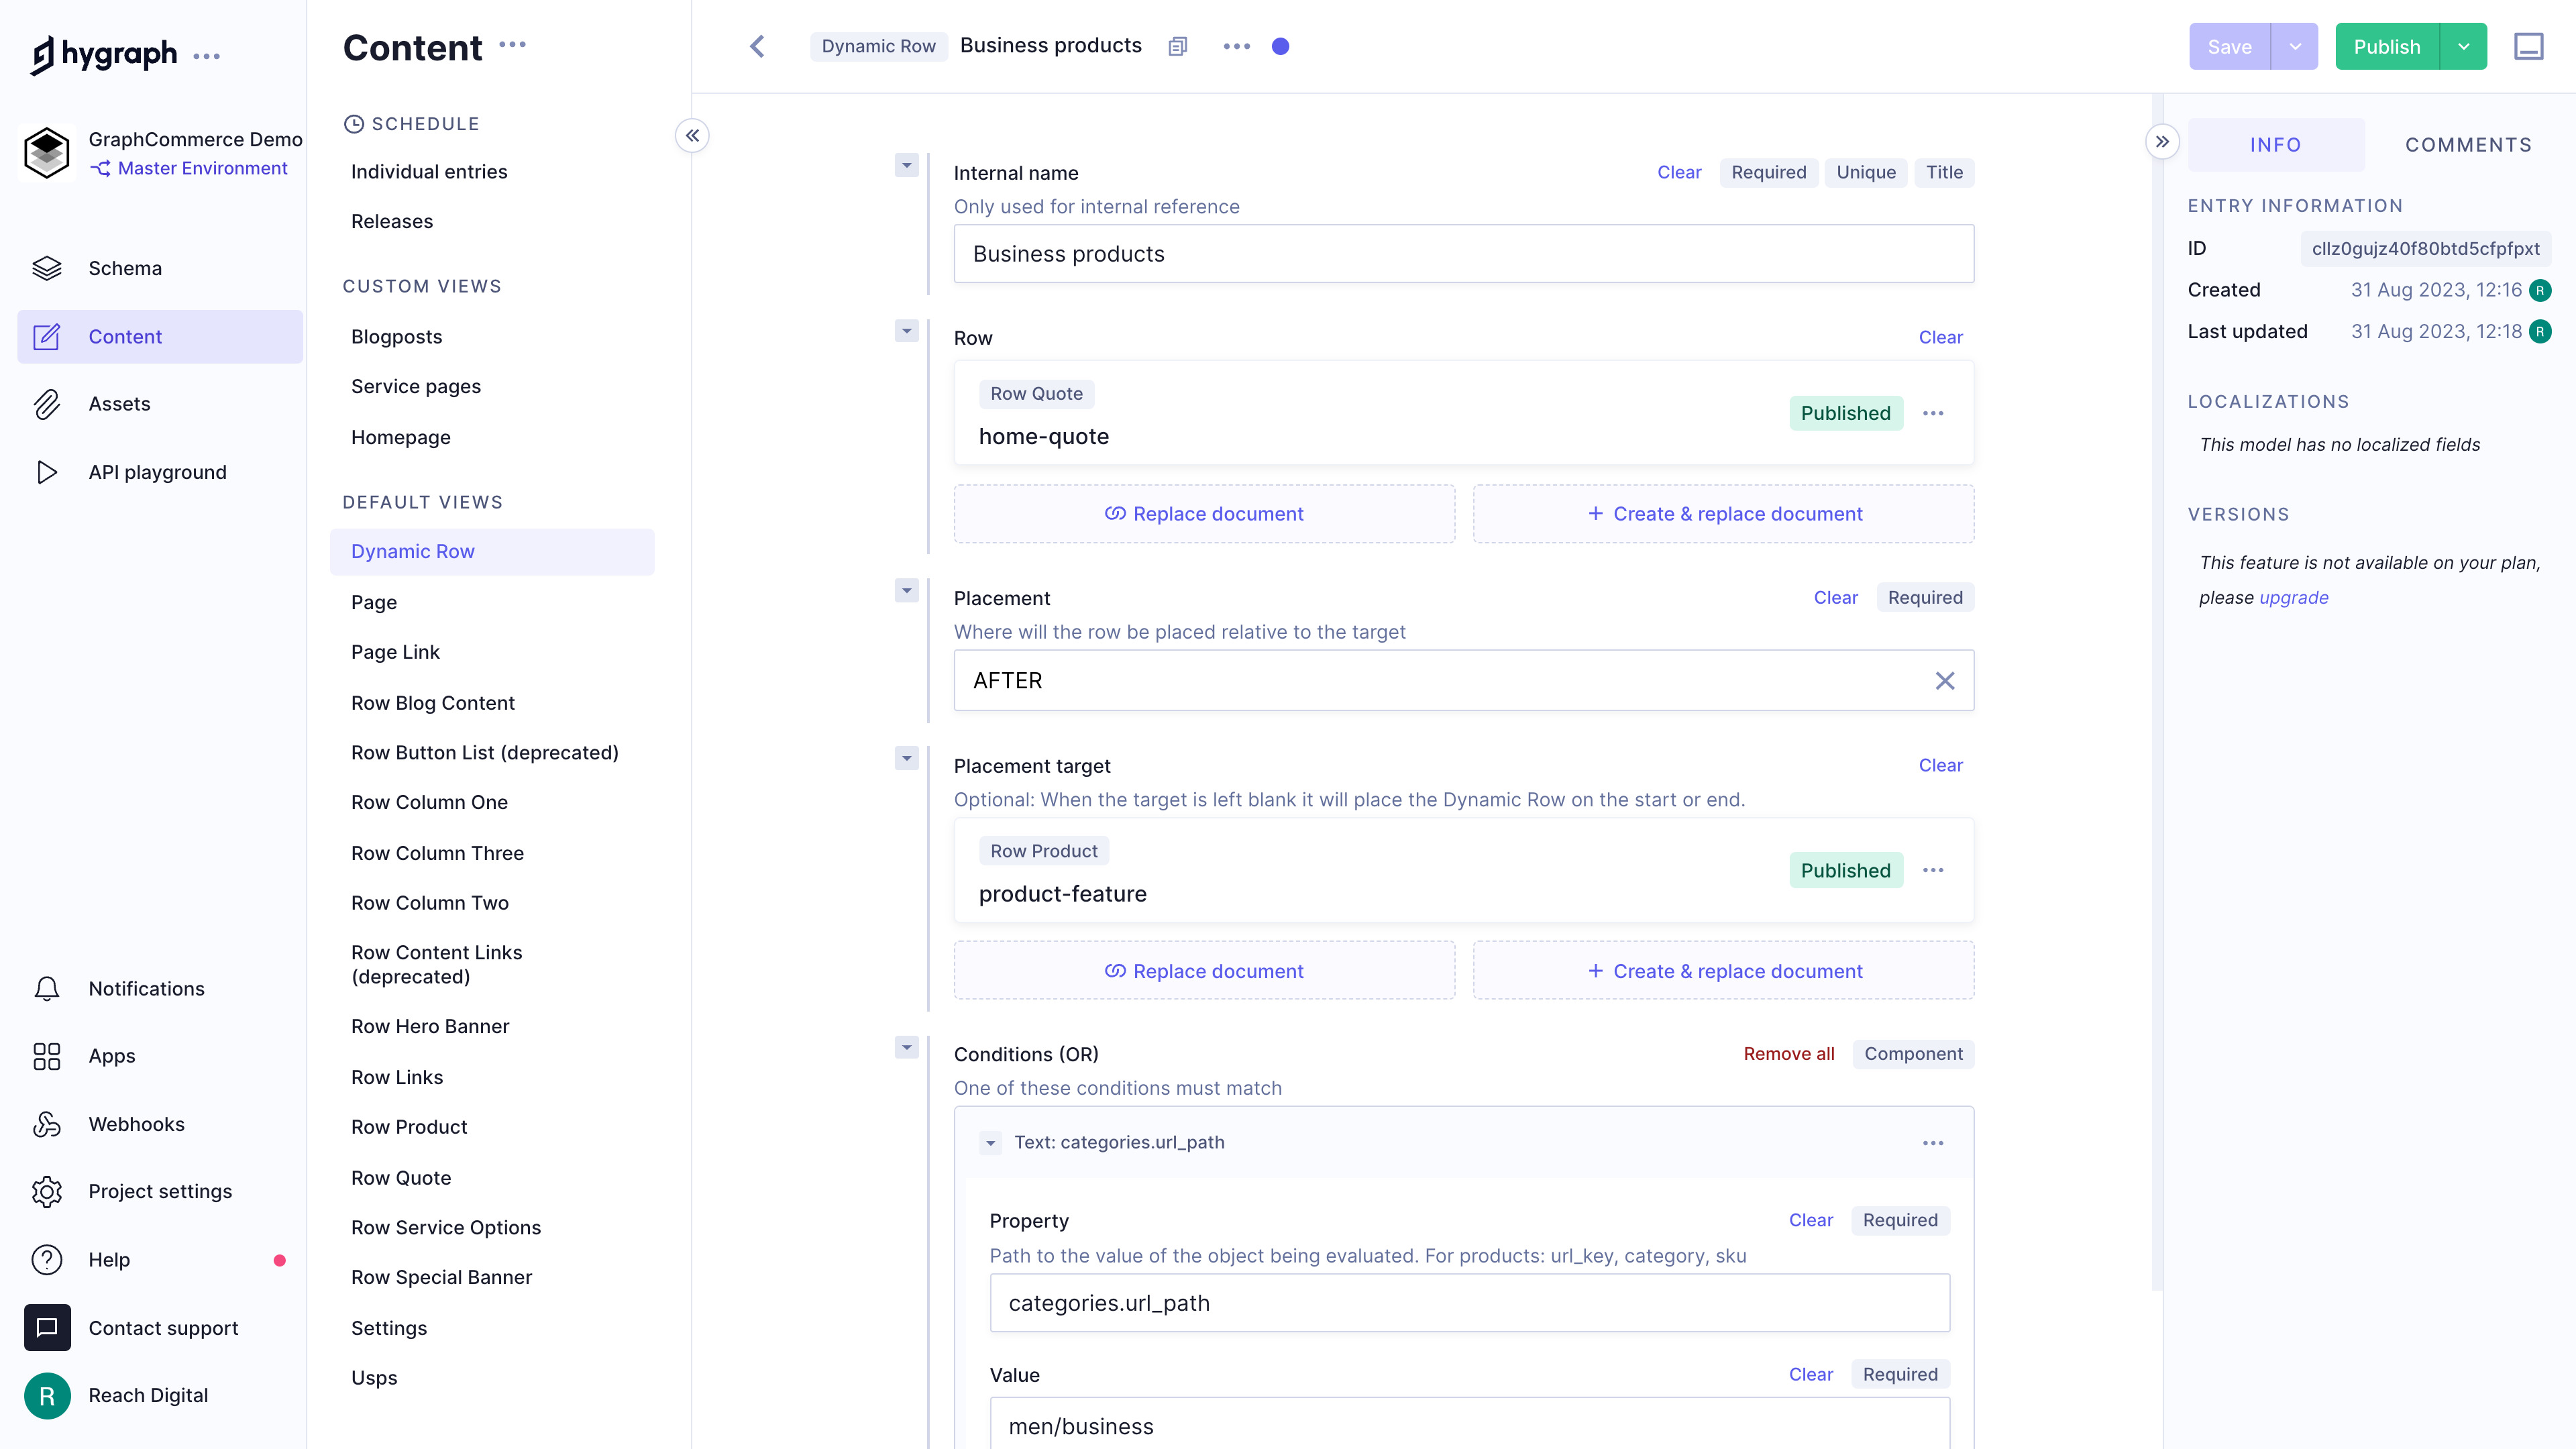Click the back arrow next to Dynamic Row
Image resolution: width=2576 pixels, height=1449 pixels.
point(757,46)
